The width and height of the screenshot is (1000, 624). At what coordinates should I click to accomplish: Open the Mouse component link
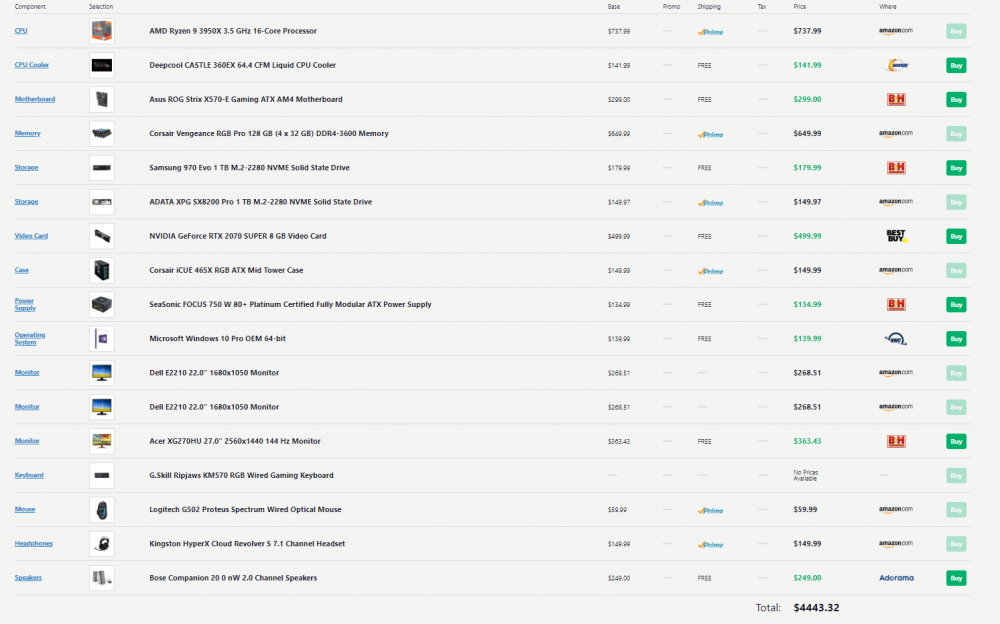(25, 509)
